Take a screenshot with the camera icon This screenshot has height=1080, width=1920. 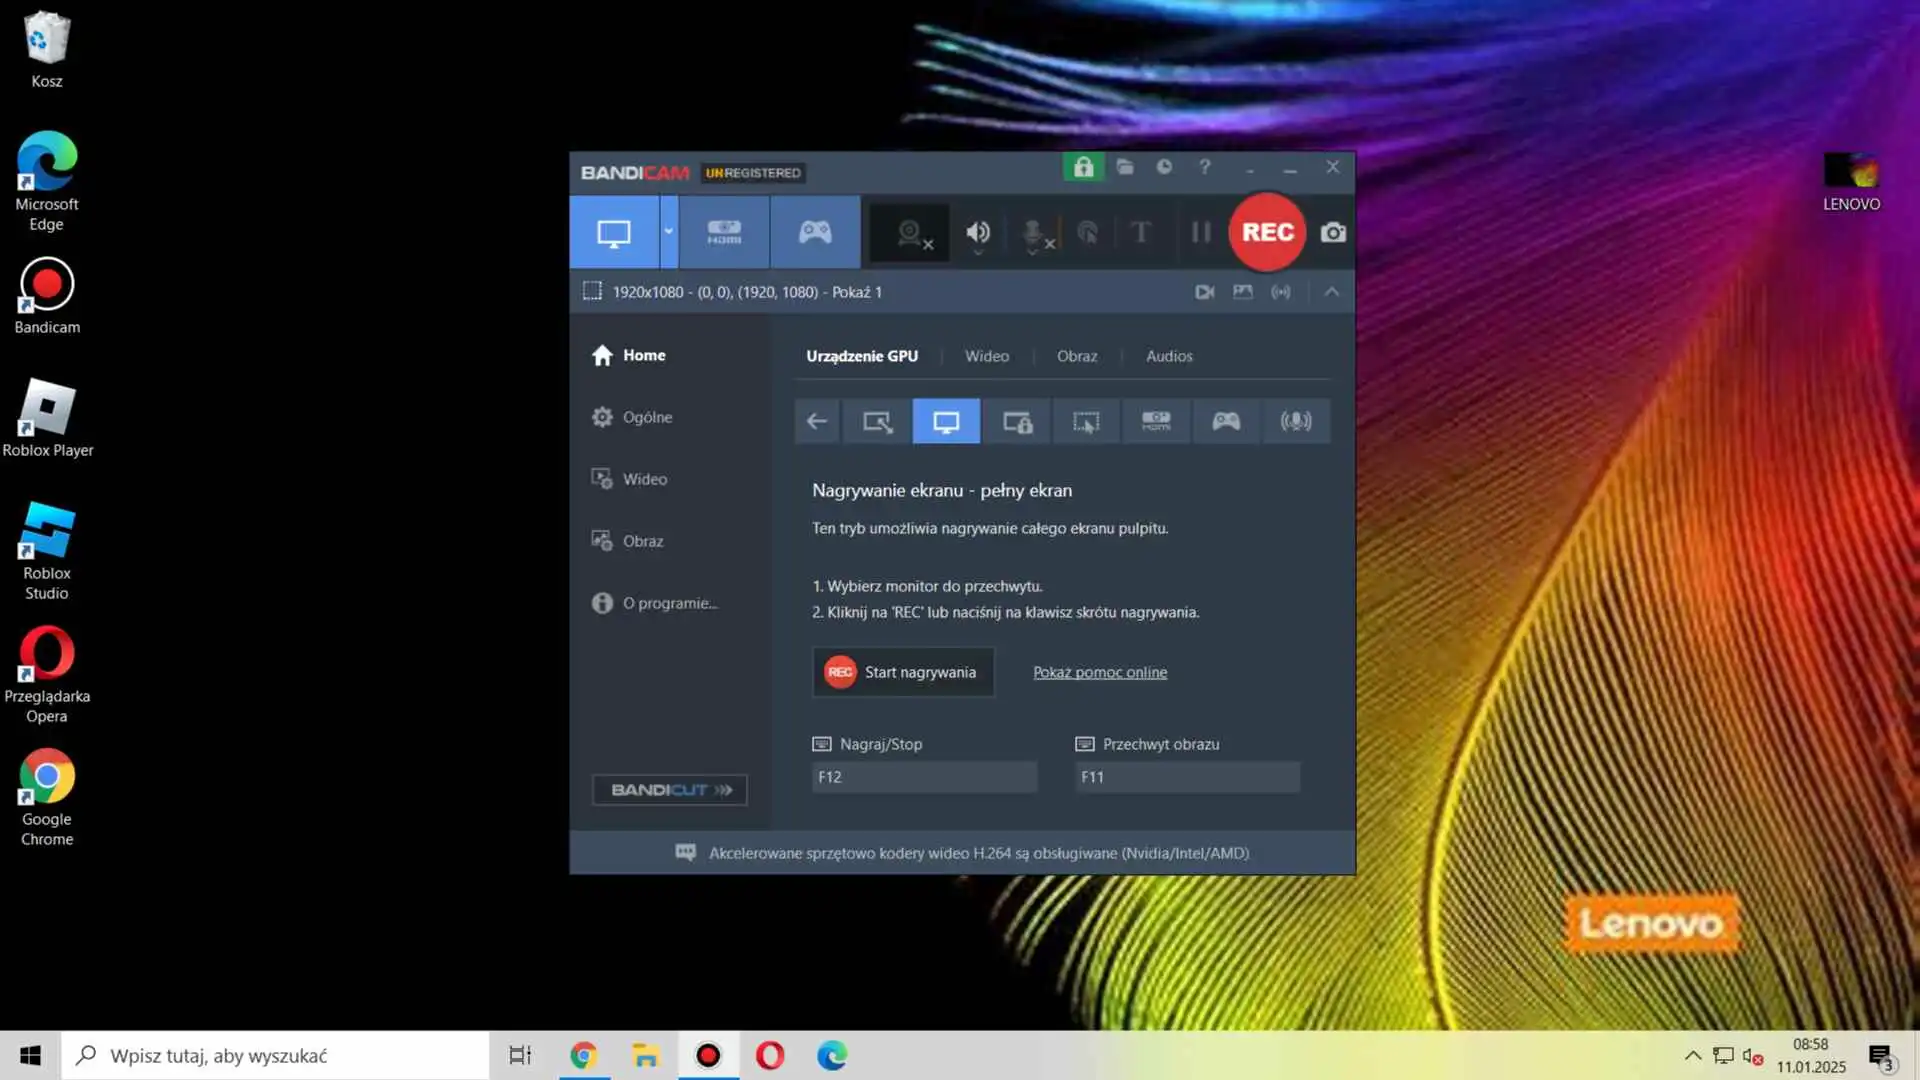click(x=1333, y=233)
